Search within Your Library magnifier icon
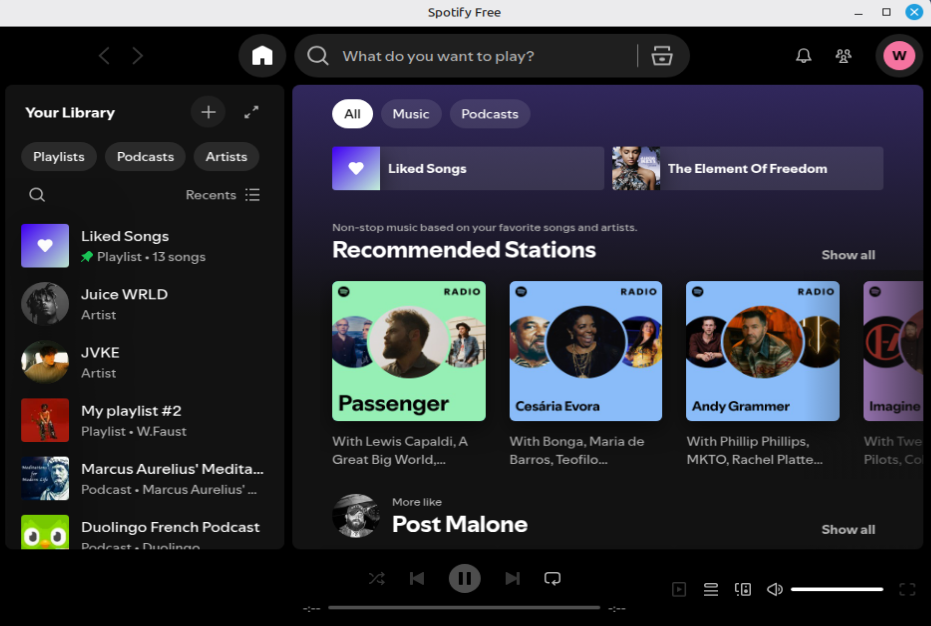 pos(37,195)
